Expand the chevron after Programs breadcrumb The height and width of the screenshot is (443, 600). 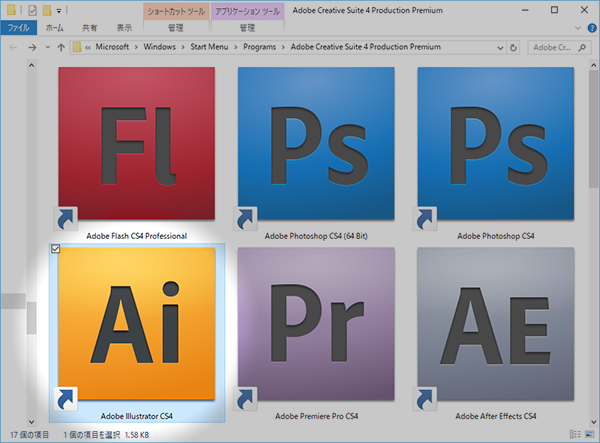283,47
